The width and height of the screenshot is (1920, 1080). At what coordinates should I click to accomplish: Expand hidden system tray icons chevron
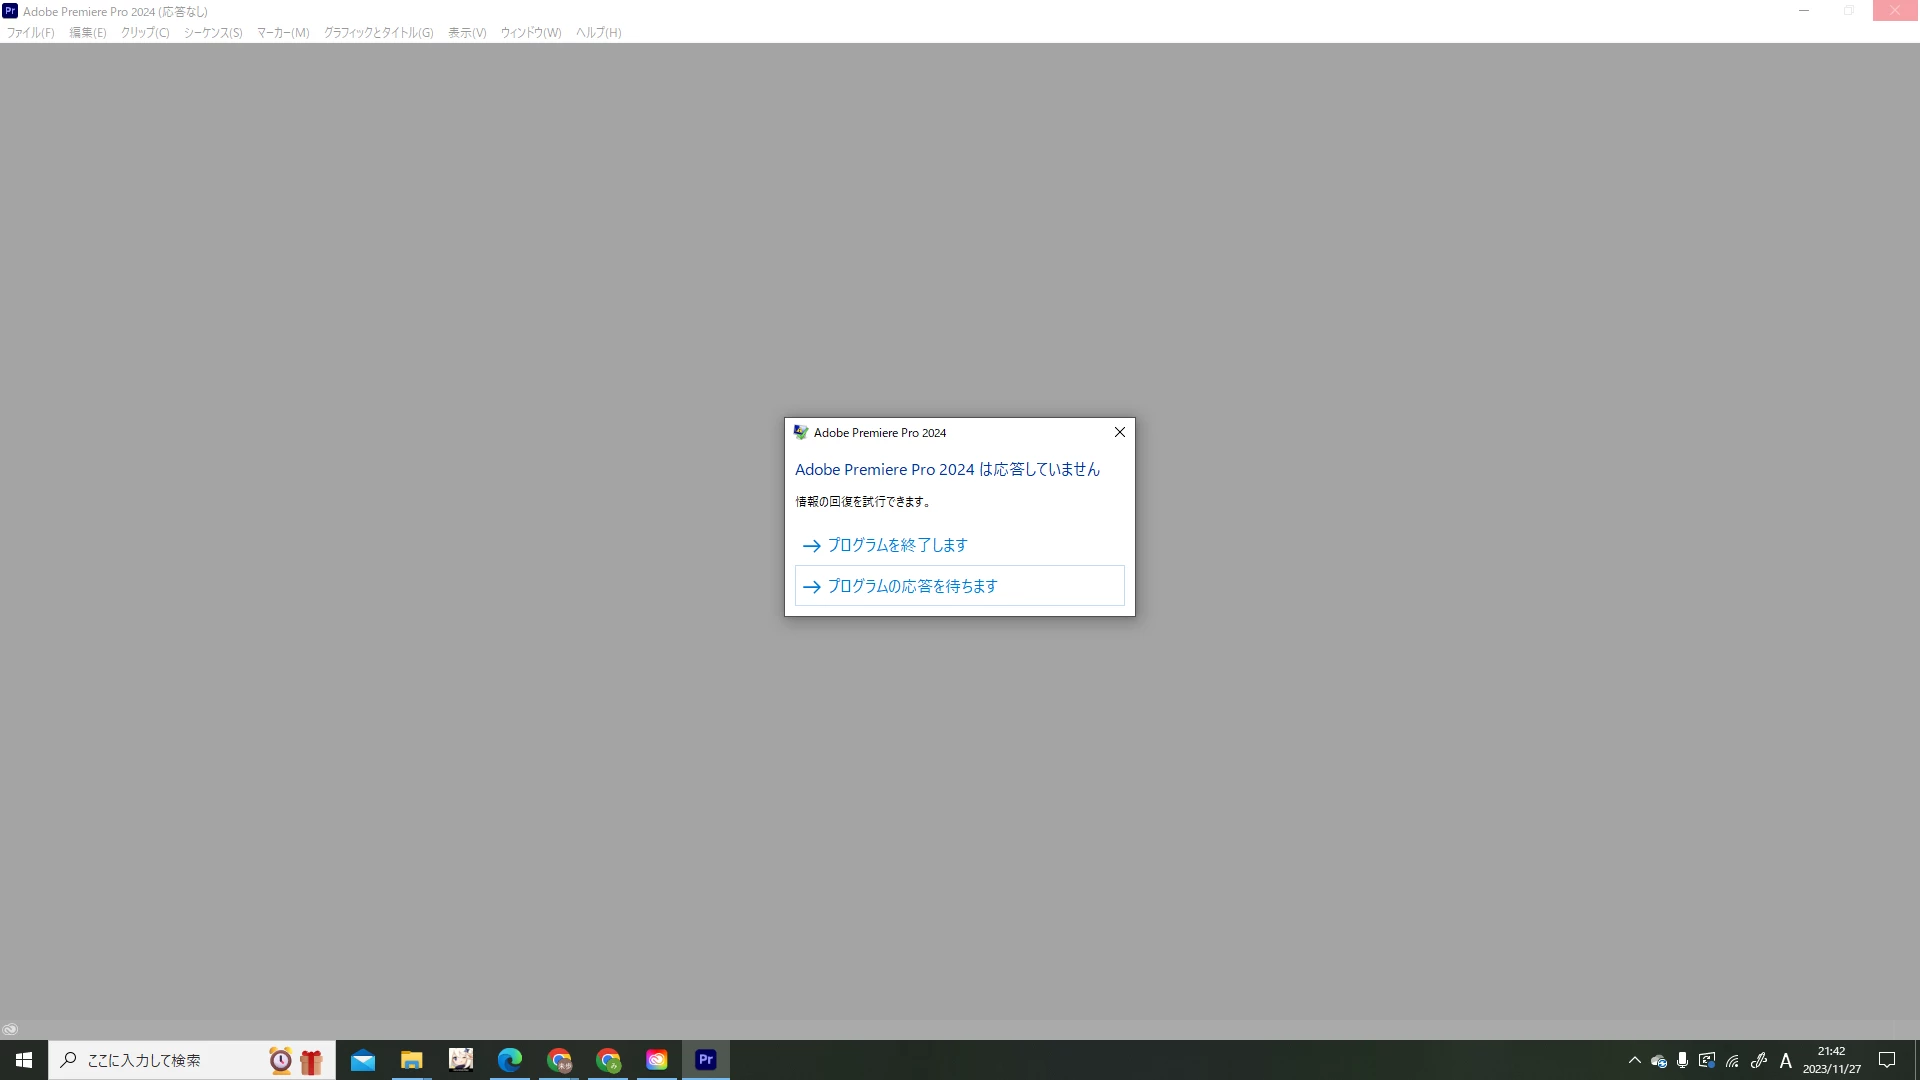pos(1635,1060)
